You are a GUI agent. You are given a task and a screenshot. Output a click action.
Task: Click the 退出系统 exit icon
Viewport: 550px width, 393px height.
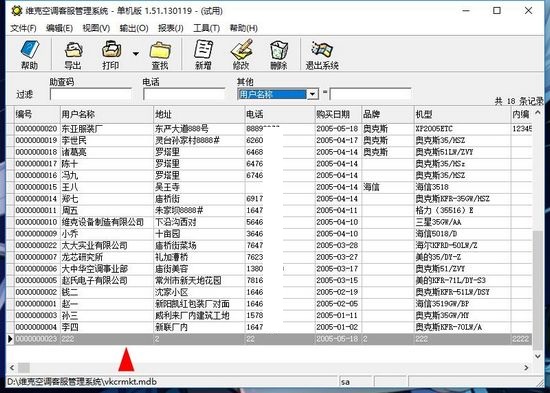coord(322,49)
